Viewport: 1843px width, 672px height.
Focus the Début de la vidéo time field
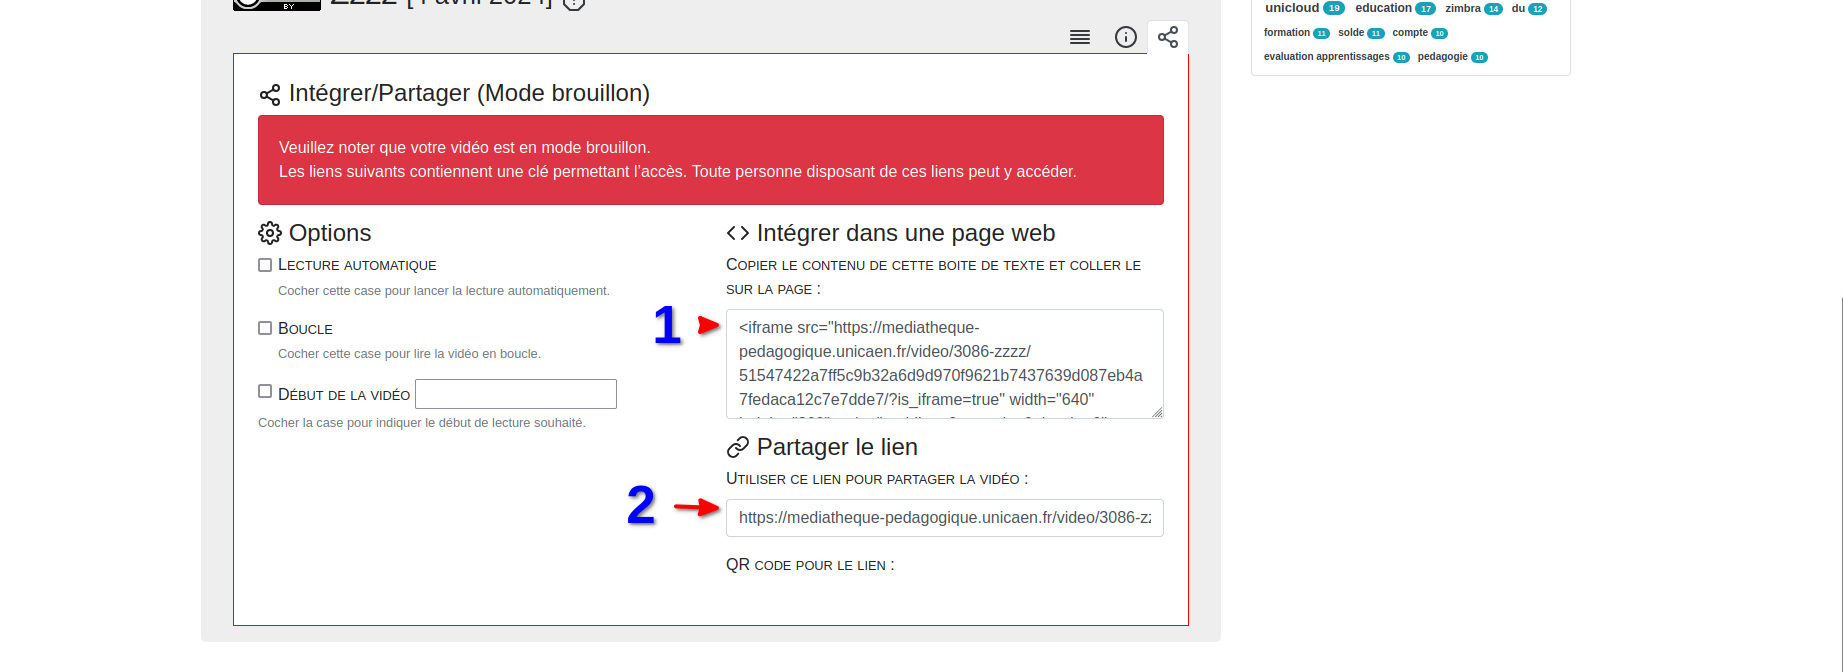(x=516, y=394)
